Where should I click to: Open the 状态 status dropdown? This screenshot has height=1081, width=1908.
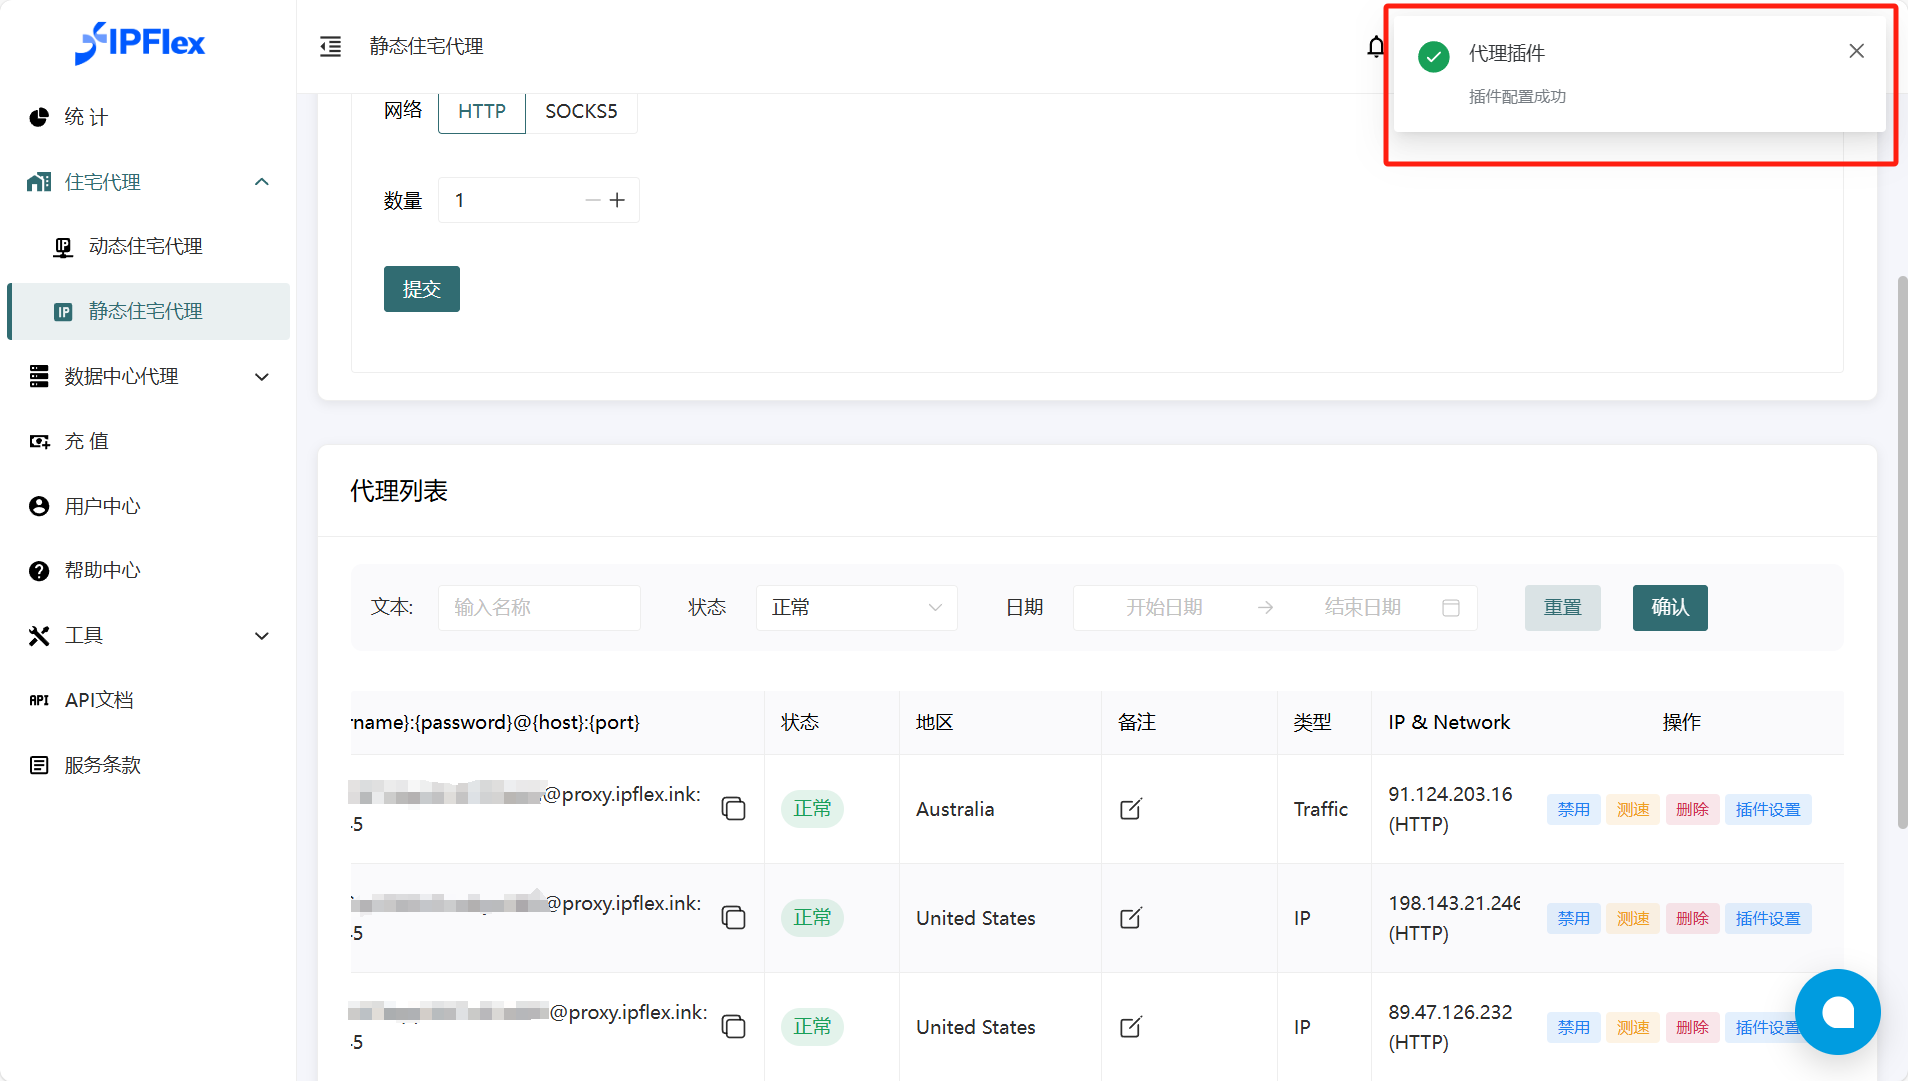(856, 608)
